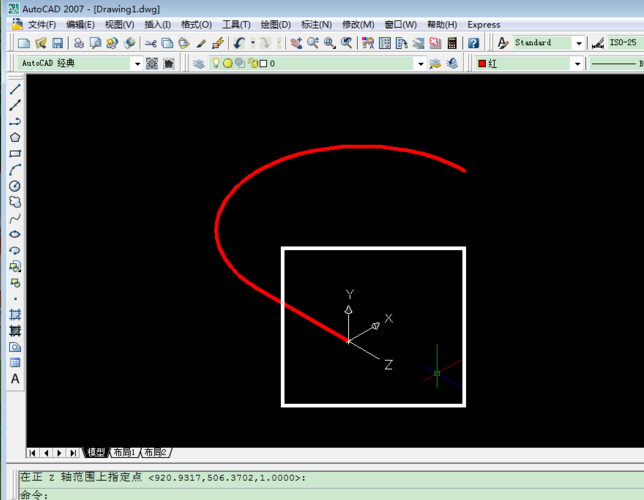Expand the Standard text style dropdown

pyautogui.click(x=579, y=43)
